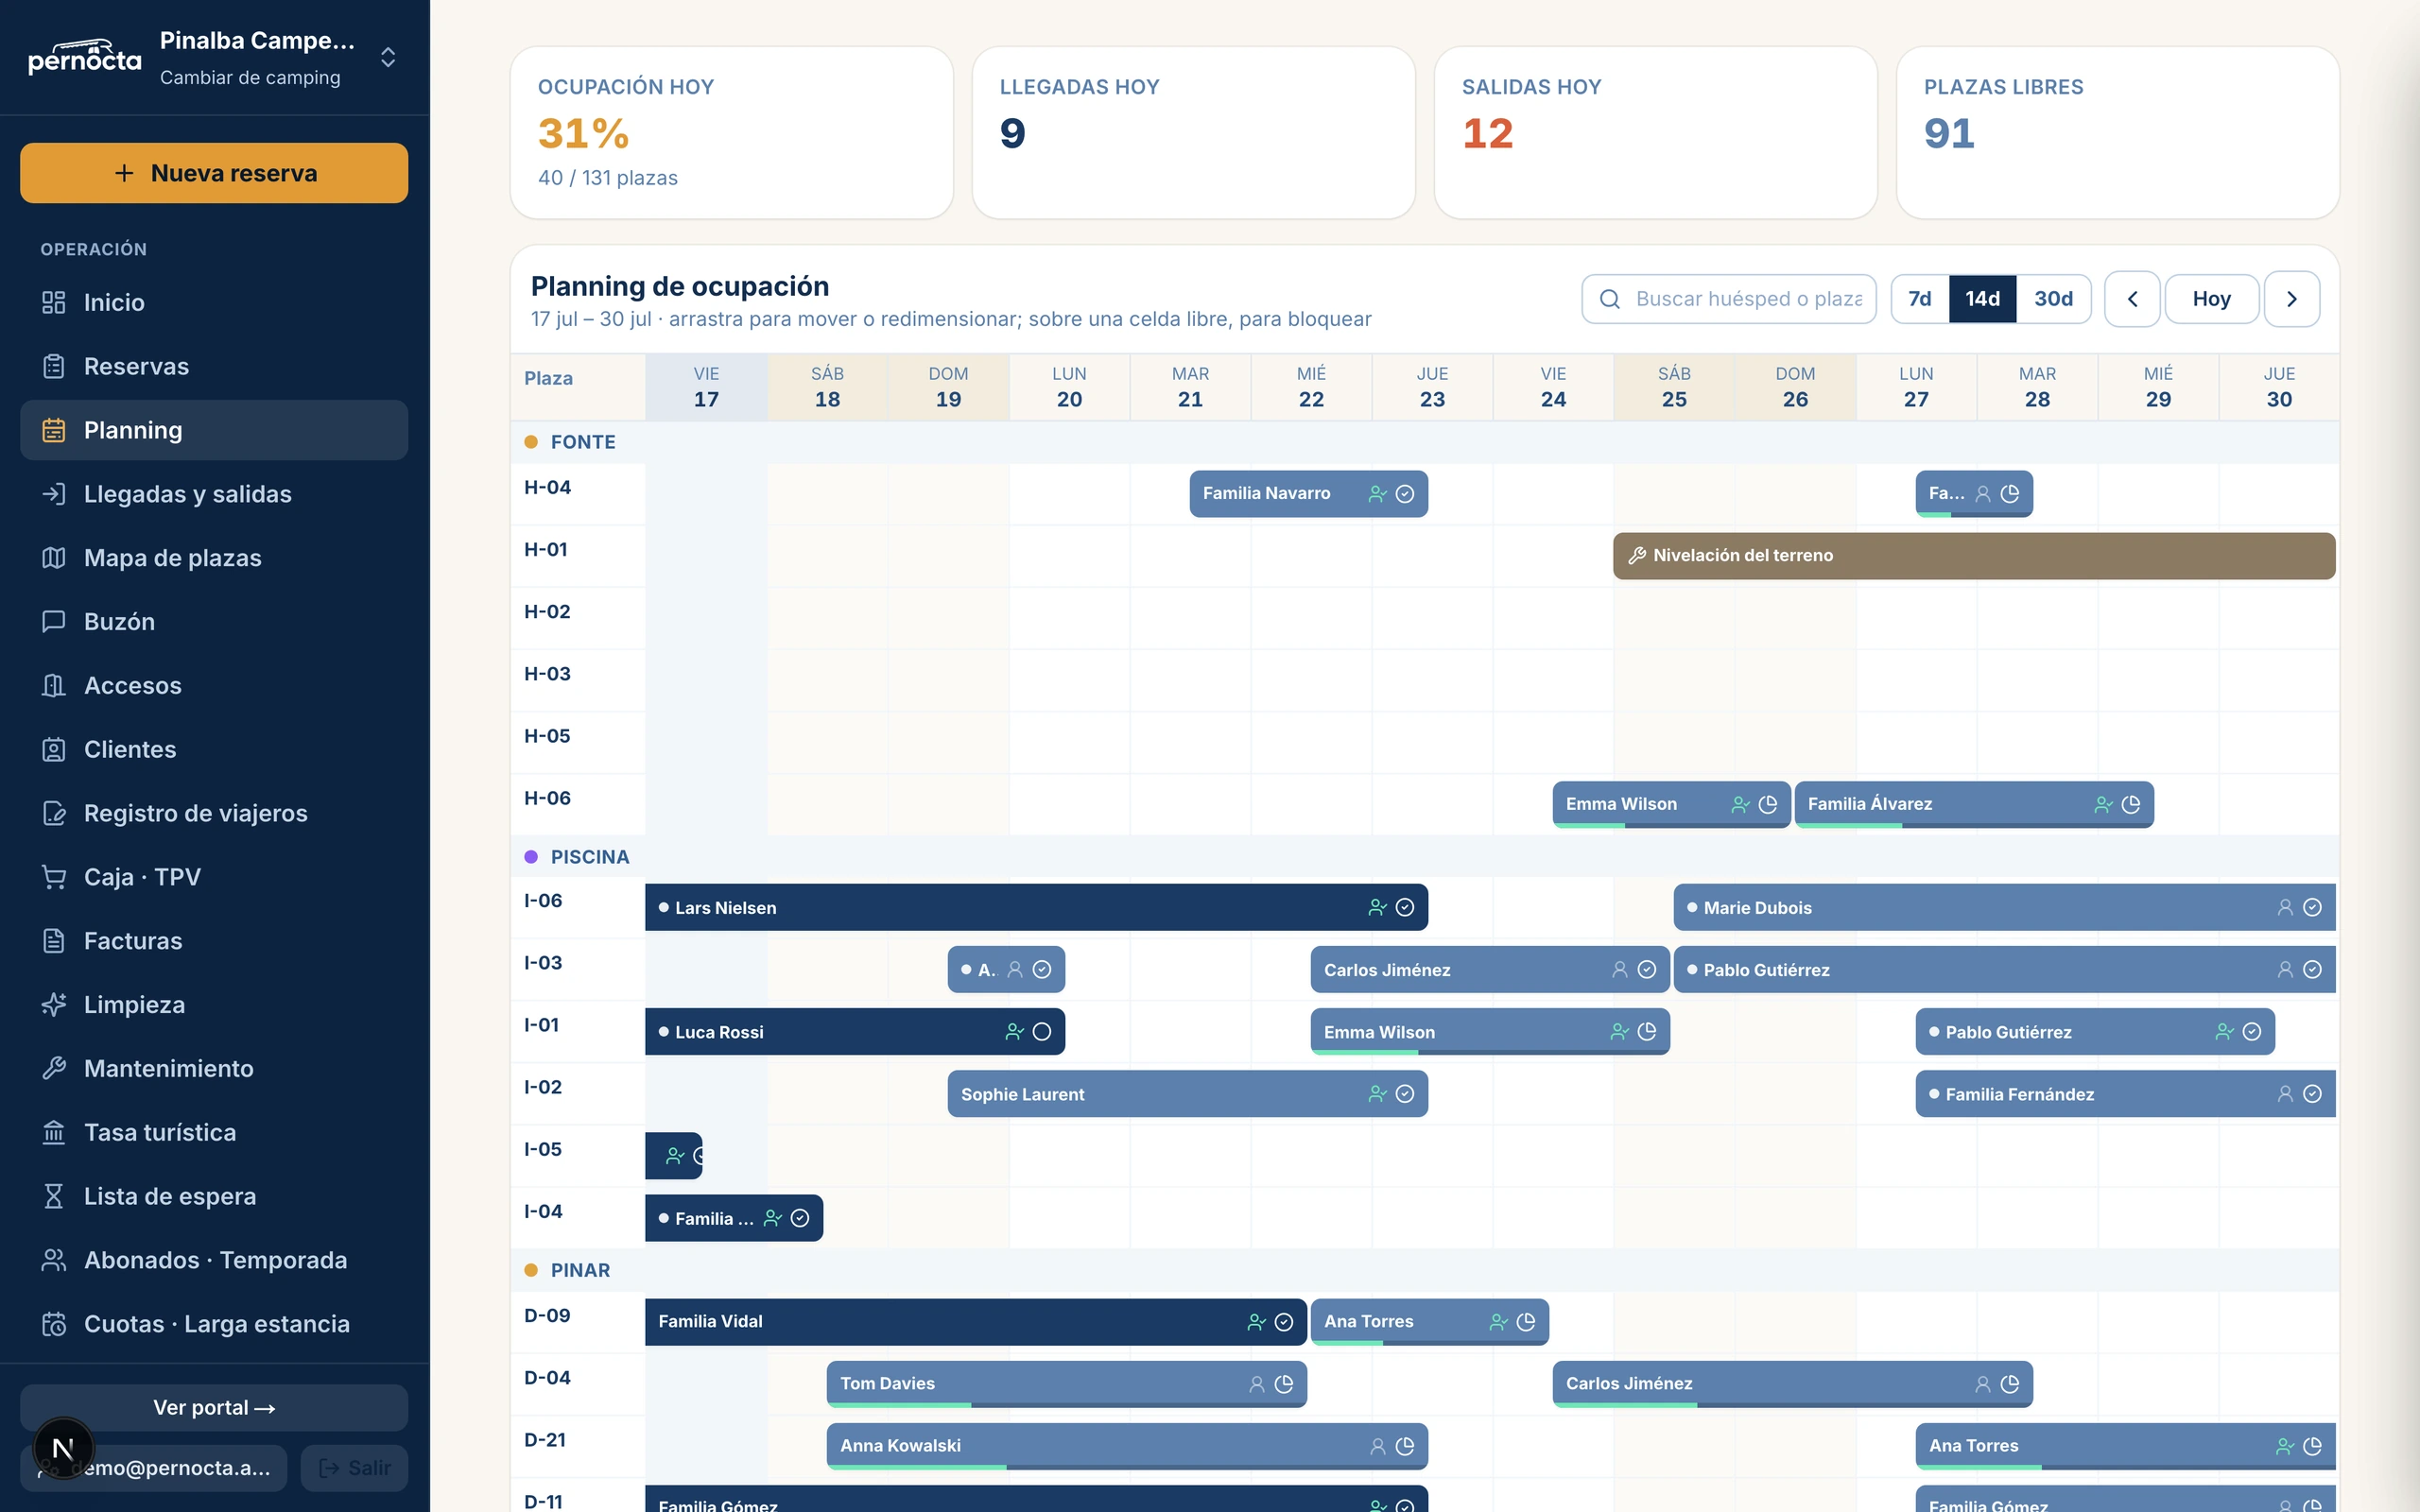Image resolution: width=2420 pixels, height=1512 pixels.
Task: Go to the next date range
Action: coord(2291,299)
